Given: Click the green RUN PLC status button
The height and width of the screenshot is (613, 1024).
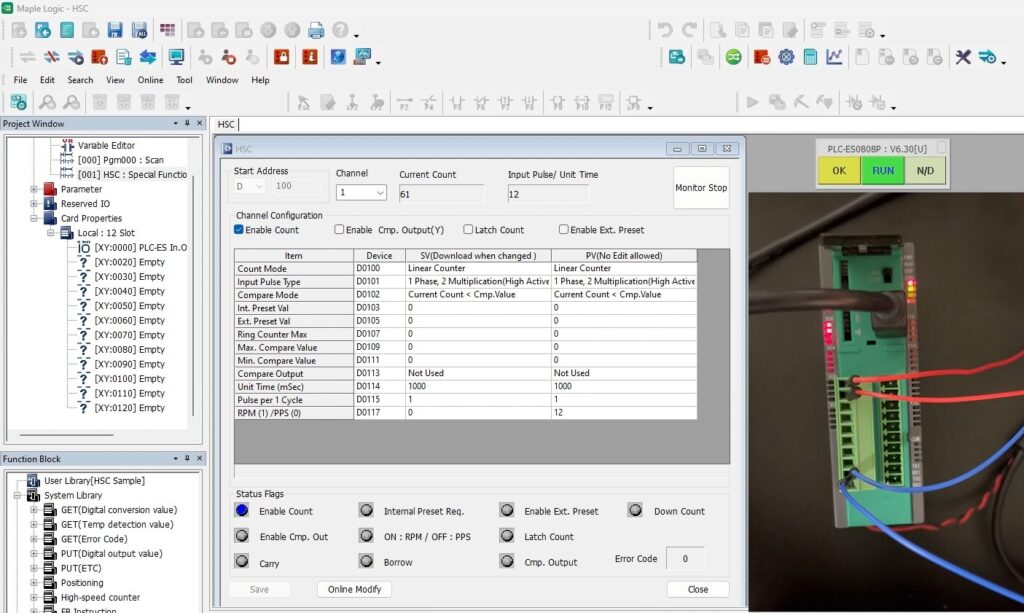Looking at the screenshot, I should (882, 170).
